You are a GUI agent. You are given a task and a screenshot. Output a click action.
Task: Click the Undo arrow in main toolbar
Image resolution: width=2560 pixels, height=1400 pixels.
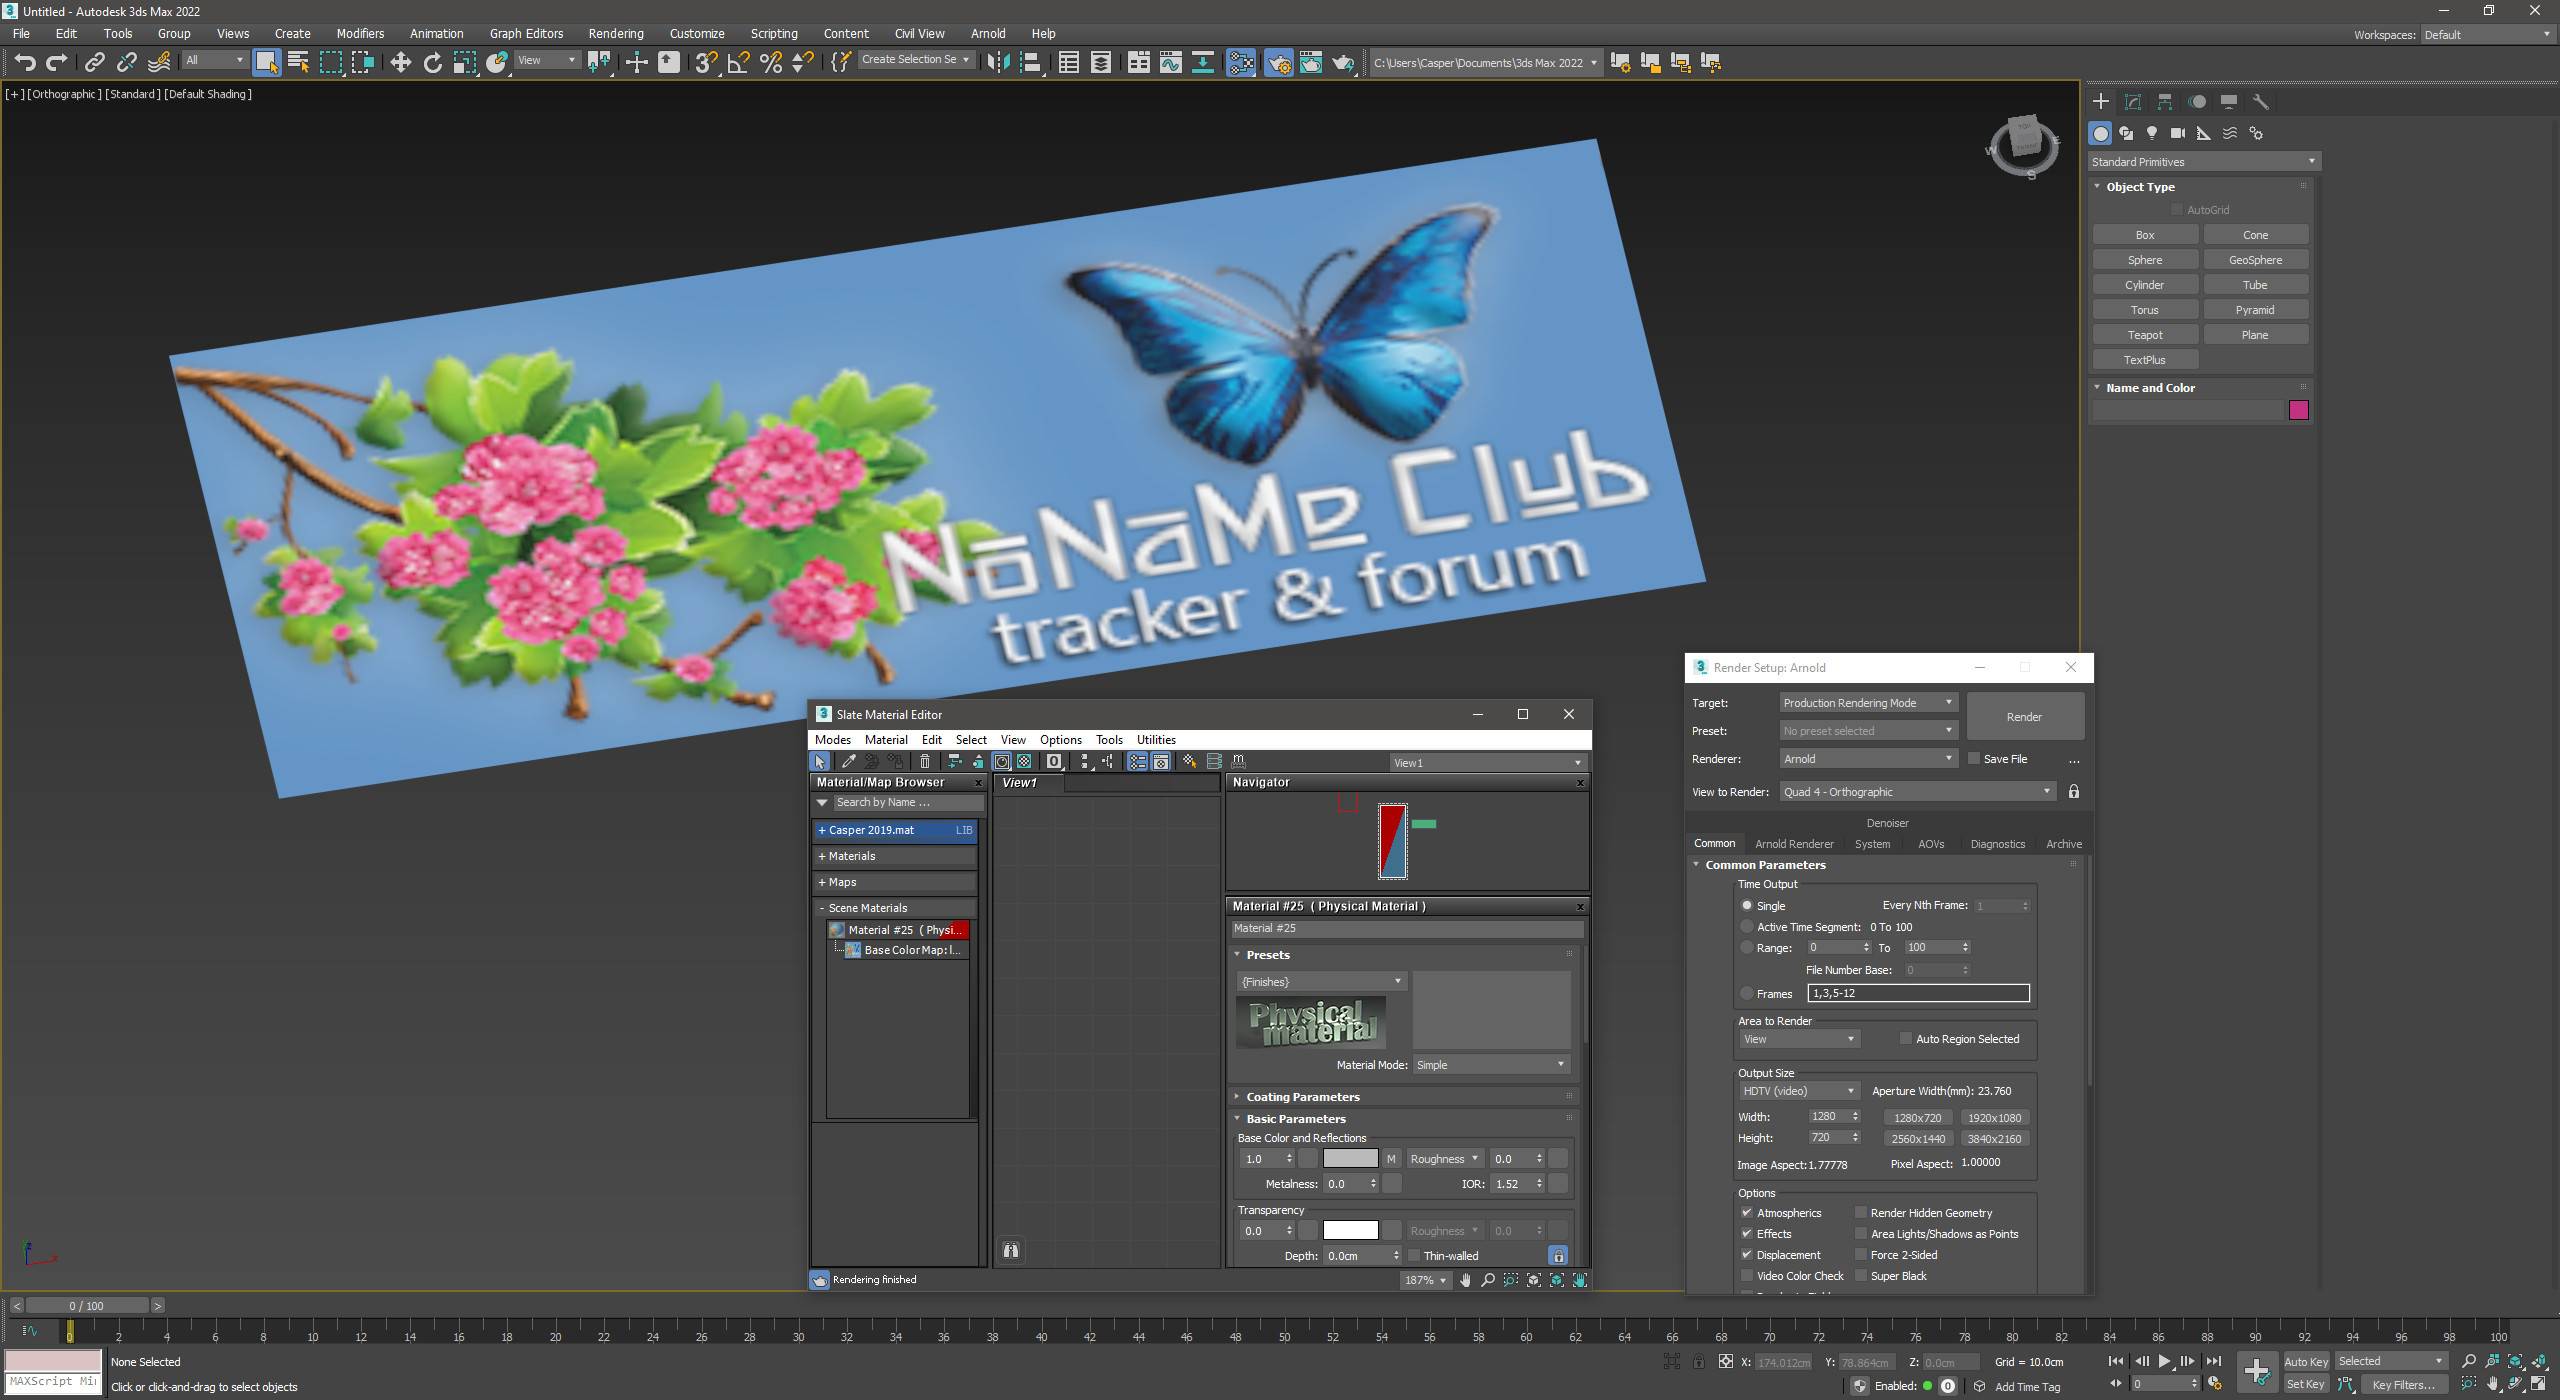(x=25, y=62)
